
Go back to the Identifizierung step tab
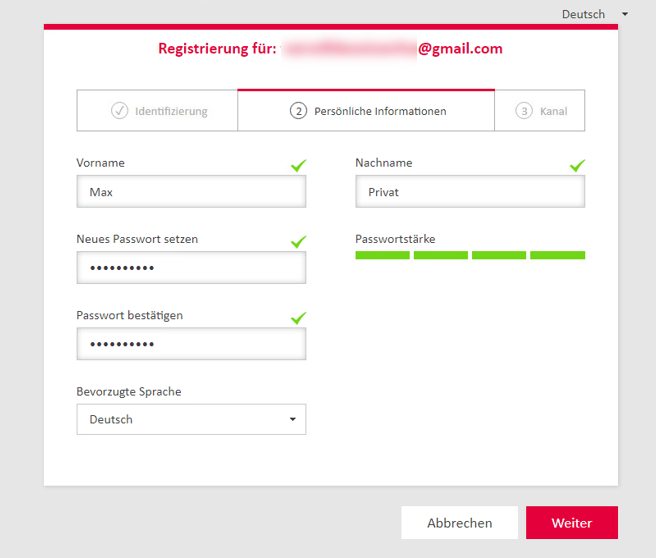(x=171, y=111)
